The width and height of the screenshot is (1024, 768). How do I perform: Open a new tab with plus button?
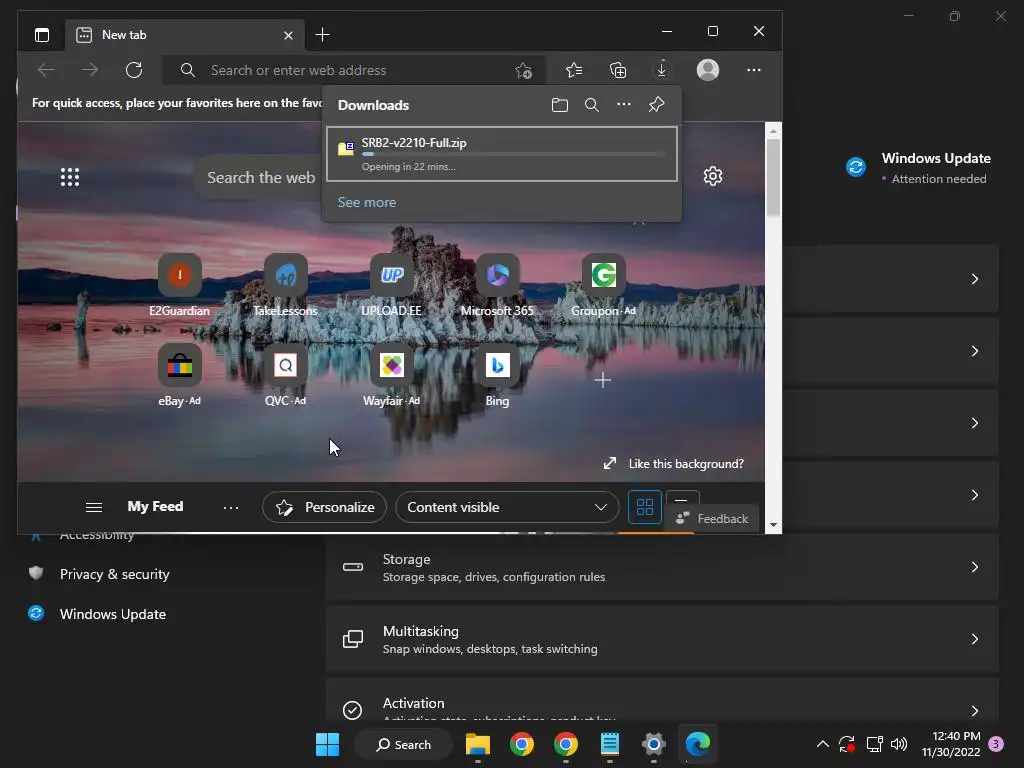pos(322,35)
